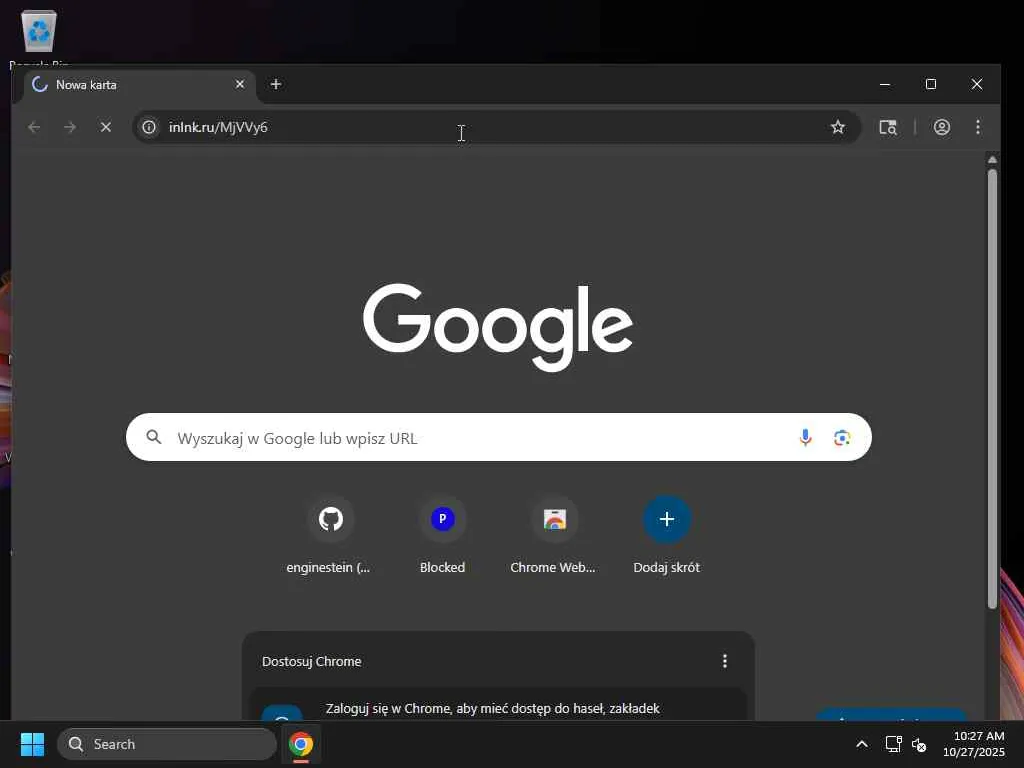Open Chrome from the taskbar

click(x=300, y=744)
